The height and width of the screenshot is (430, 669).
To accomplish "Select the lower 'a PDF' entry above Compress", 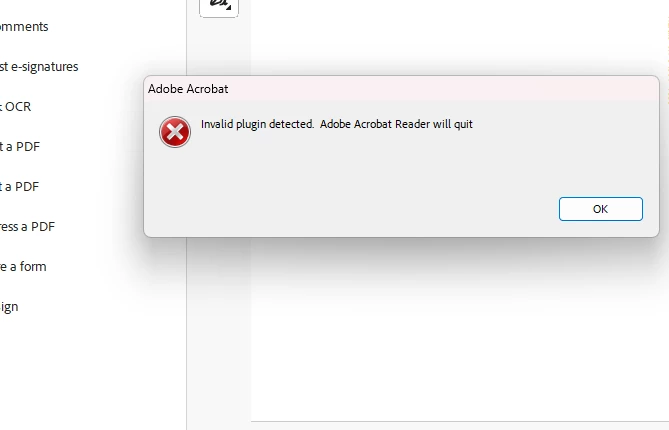I will coord(20,186).
